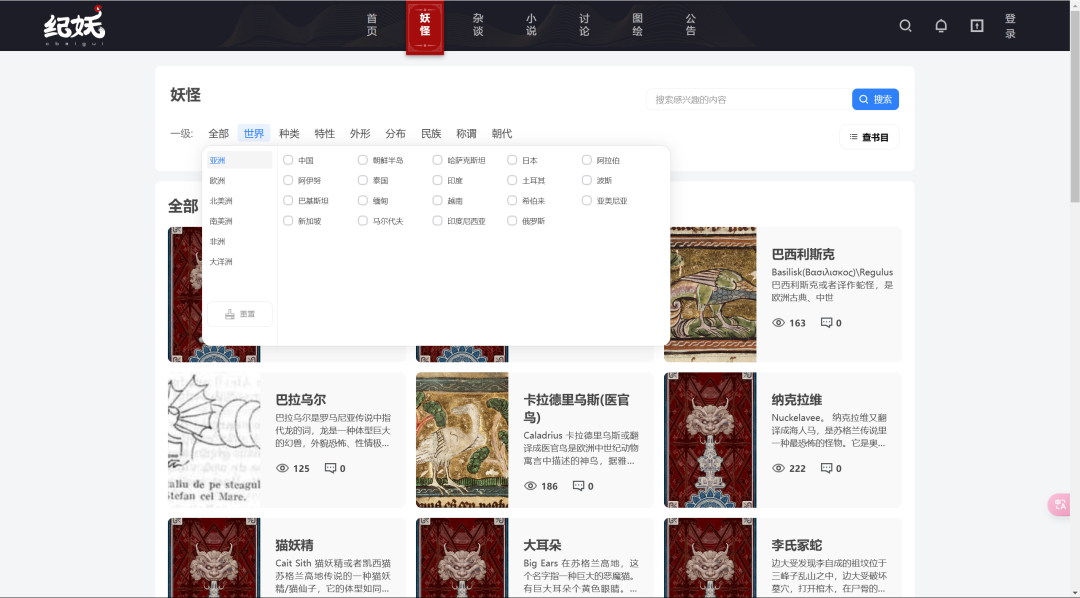Click comment icon on 巴拉乌尔 card

click(x=331, y=468)
